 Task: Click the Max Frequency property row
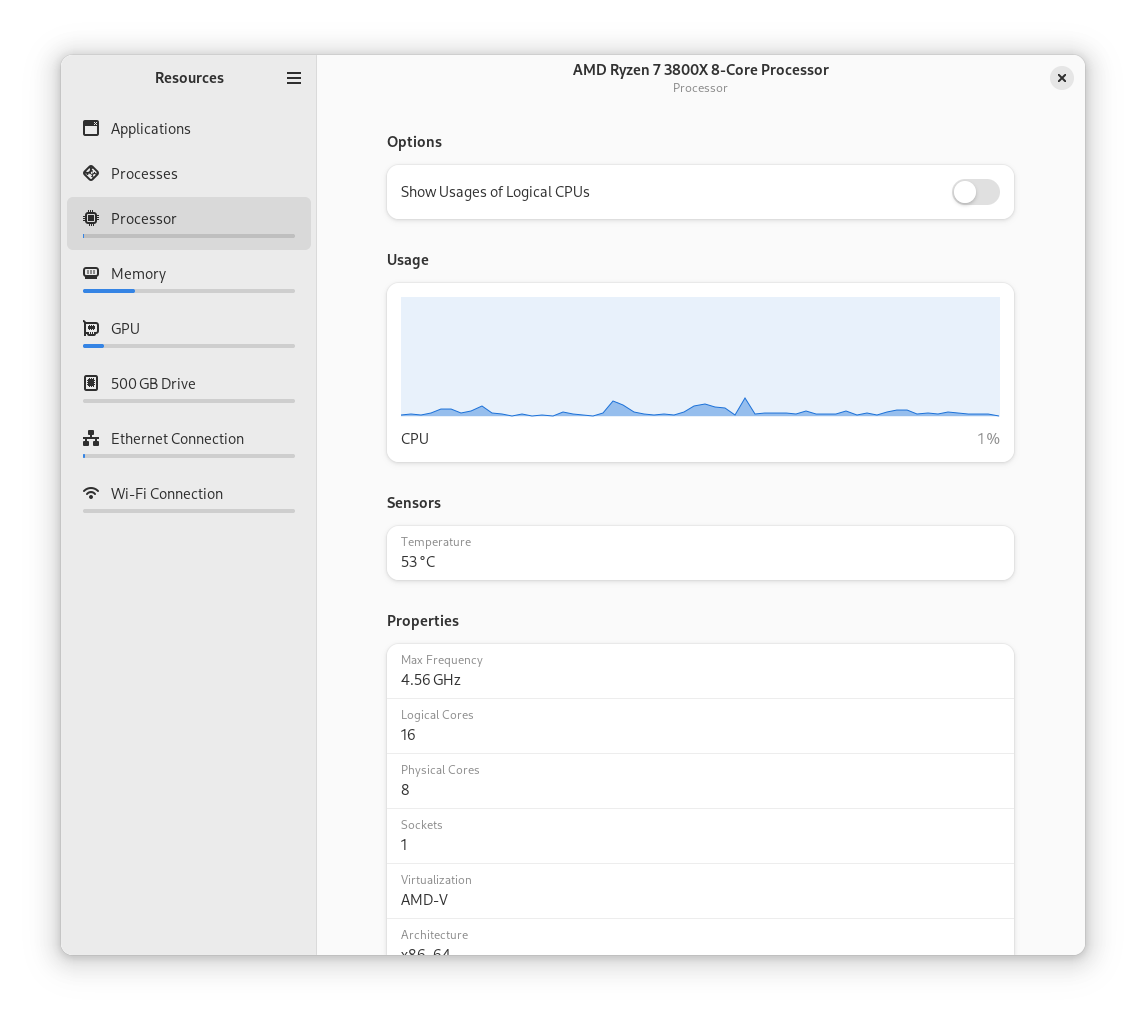pos(700,670)
